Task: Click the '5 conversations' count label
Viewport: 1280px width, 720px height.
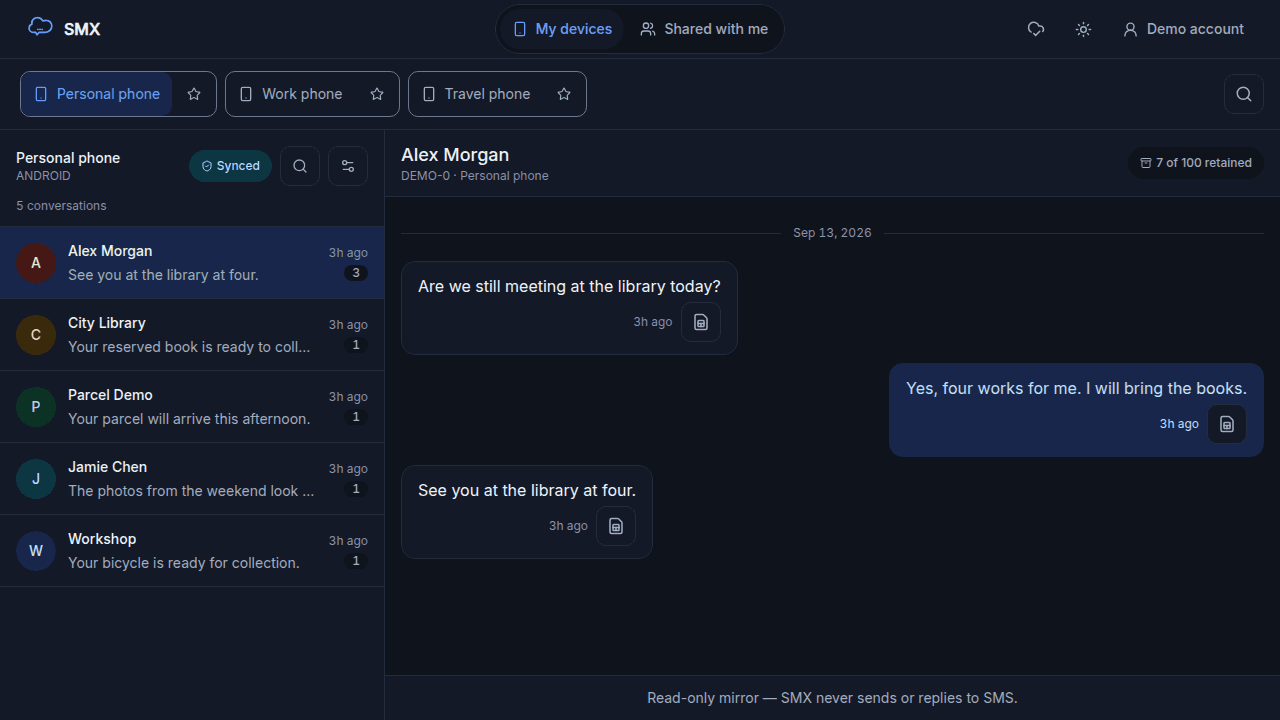Action: (61, 206)
